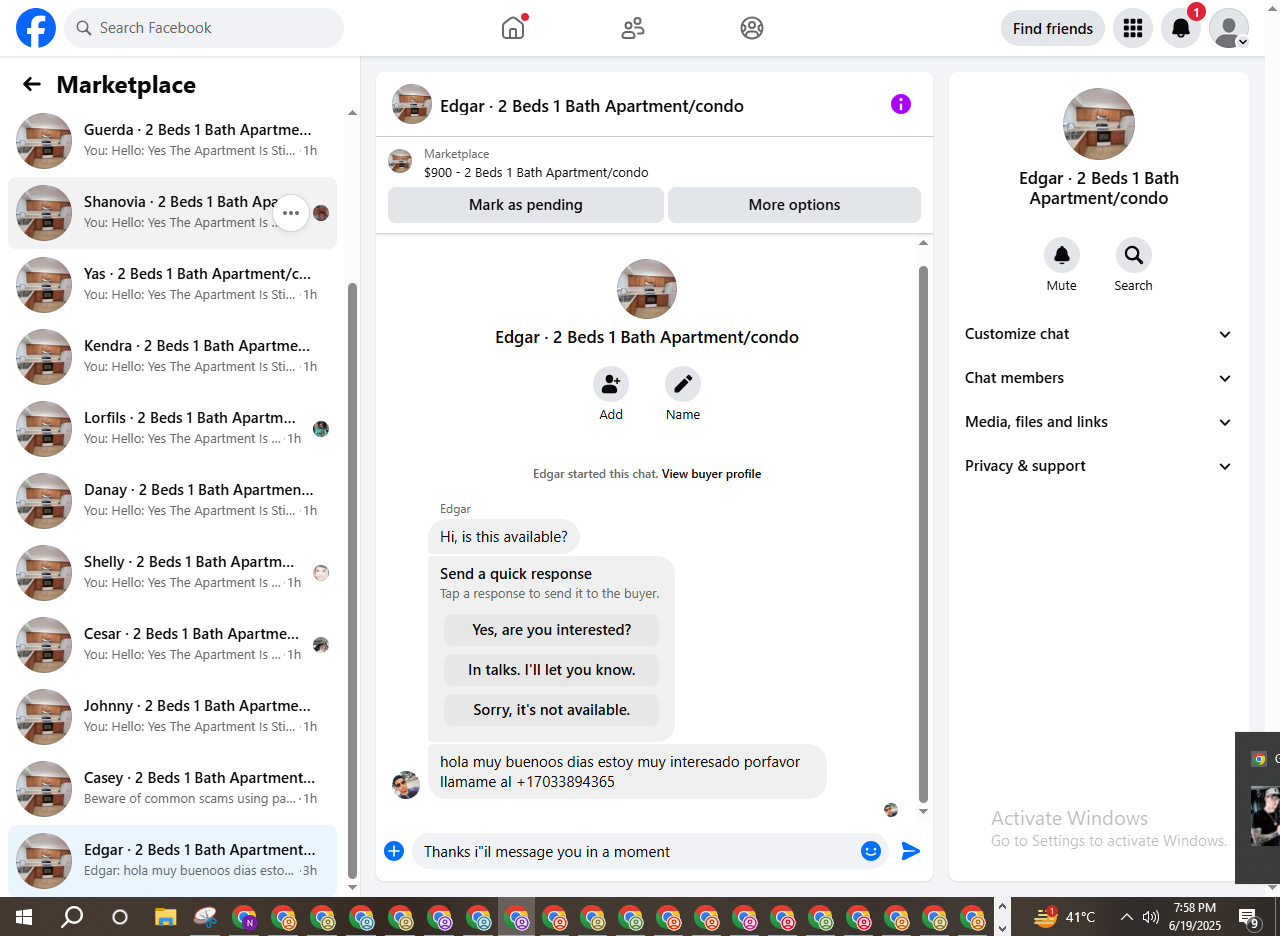Screen dimensions: 1280x936
Task: Open Johnny's chat in the list
Action: coord(172,717)
